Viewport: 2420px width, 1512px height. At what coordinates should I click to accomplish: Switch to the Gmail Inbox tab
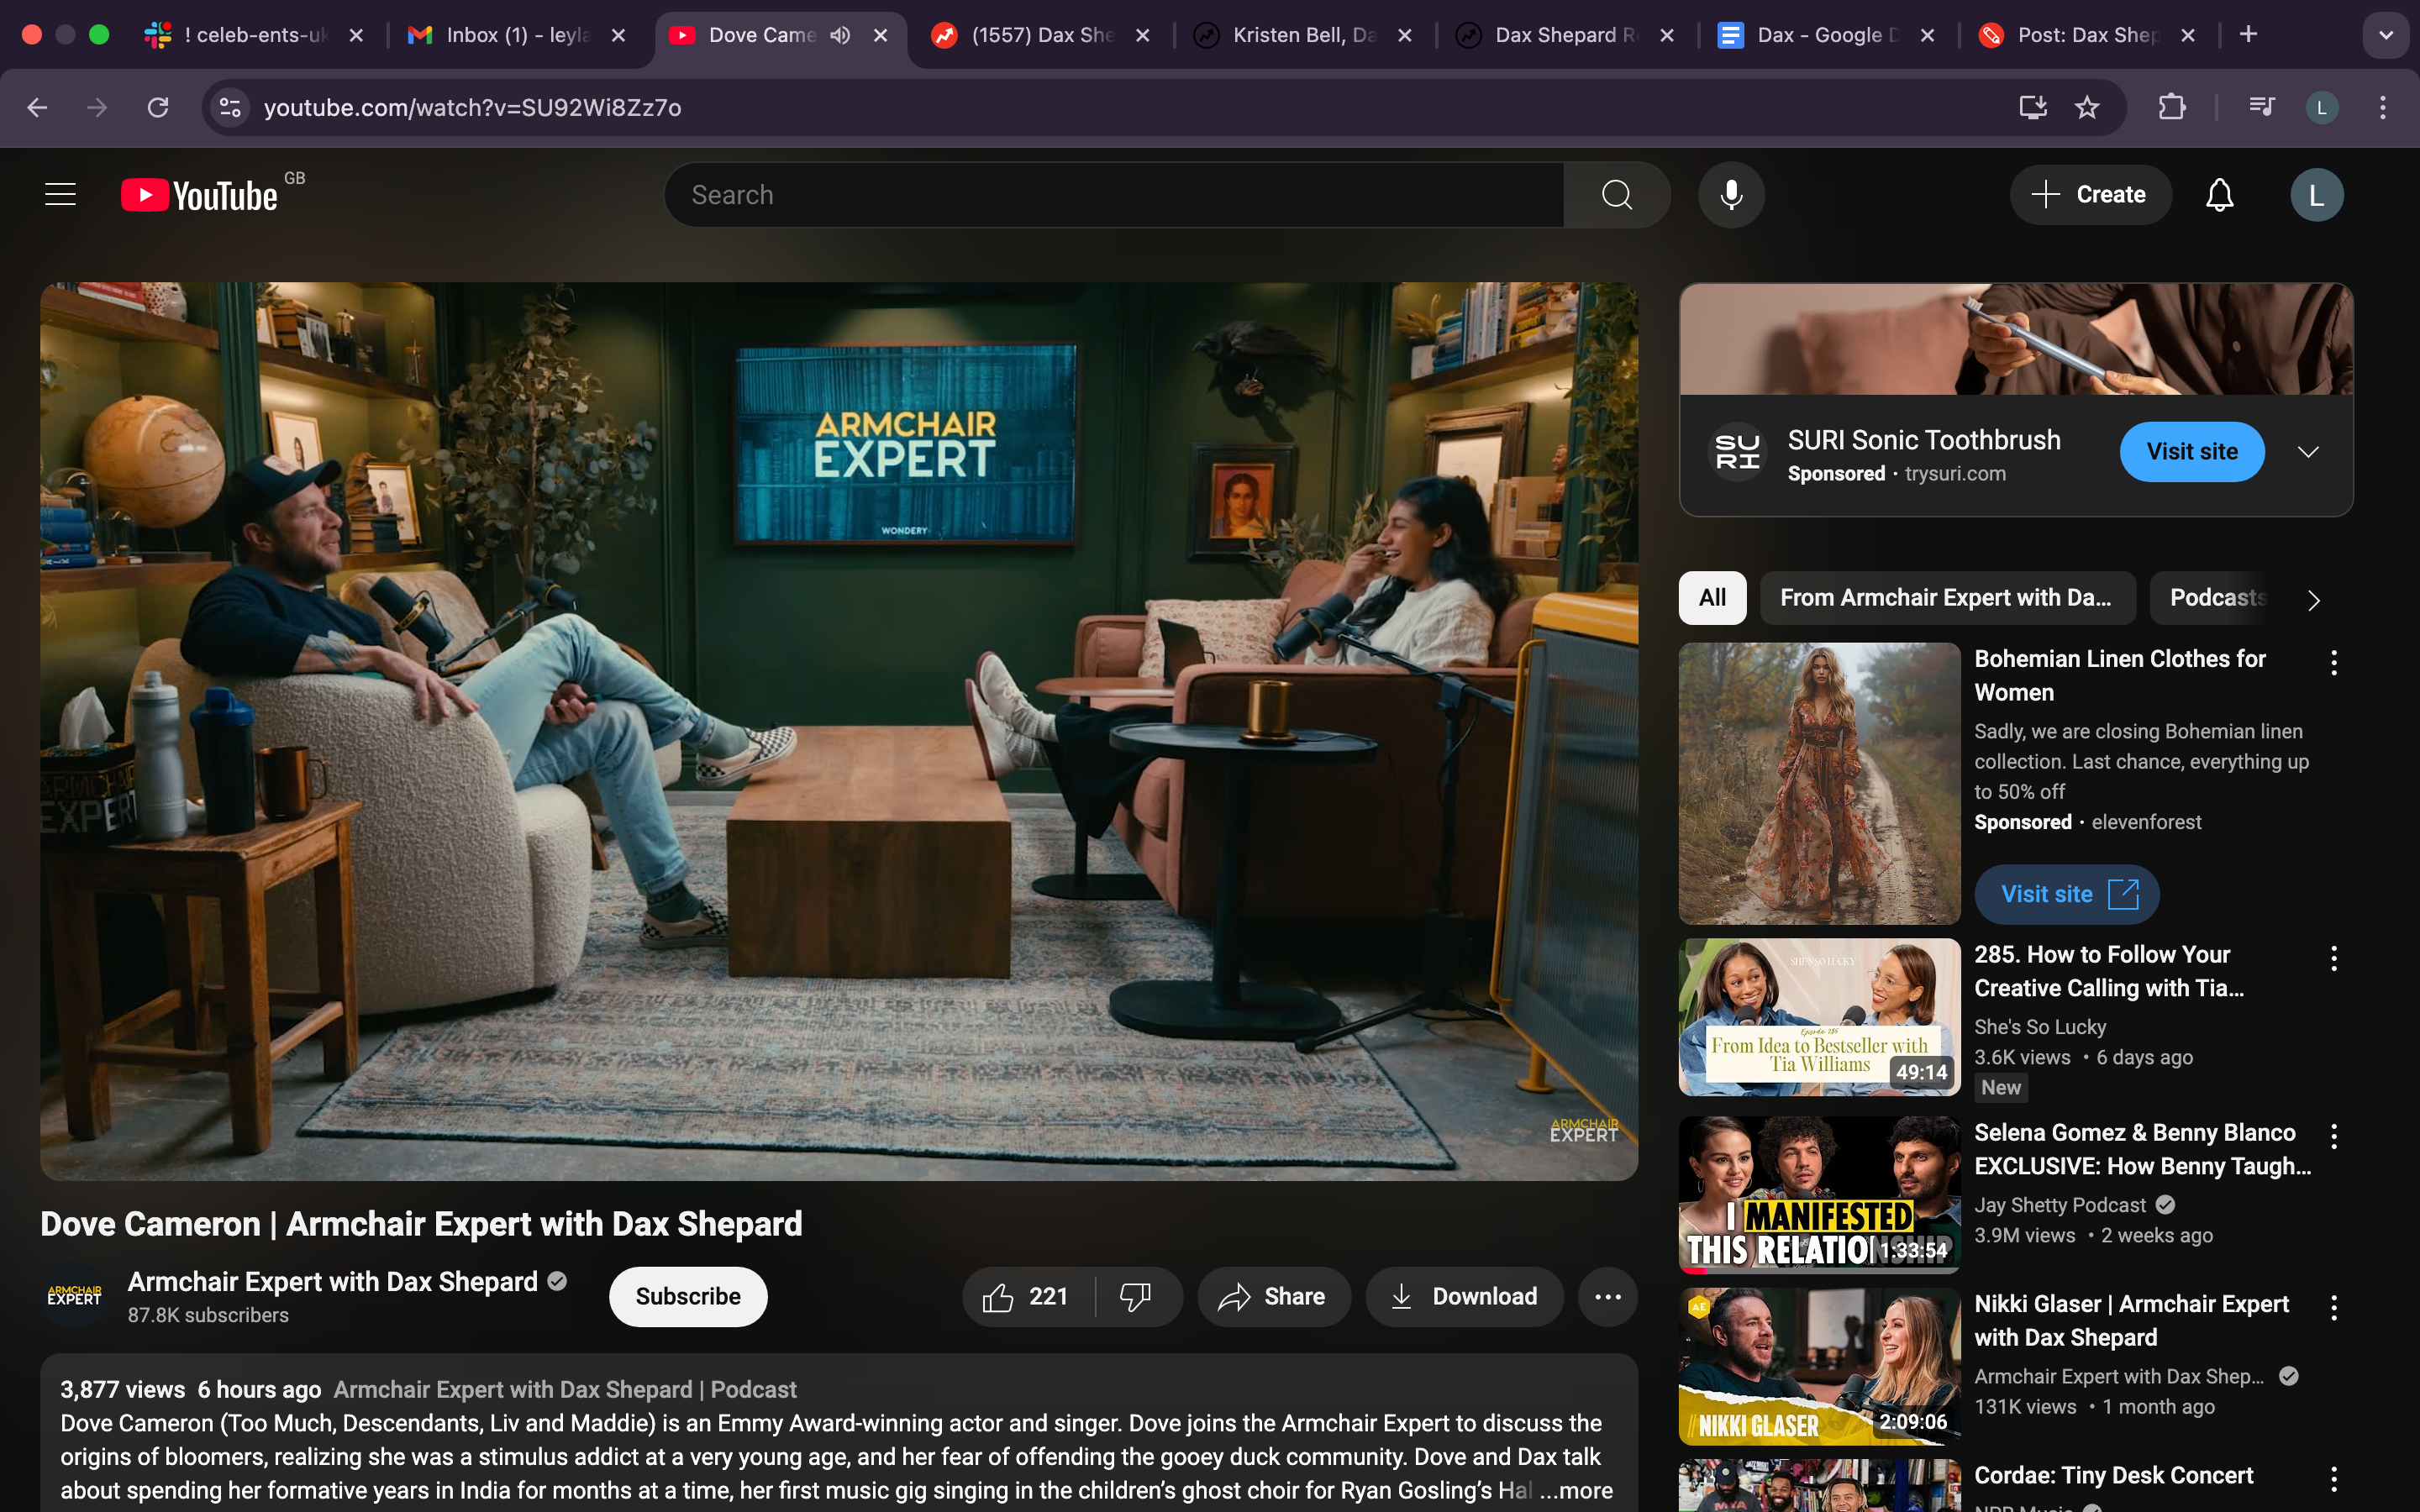(x=518, y=35)
